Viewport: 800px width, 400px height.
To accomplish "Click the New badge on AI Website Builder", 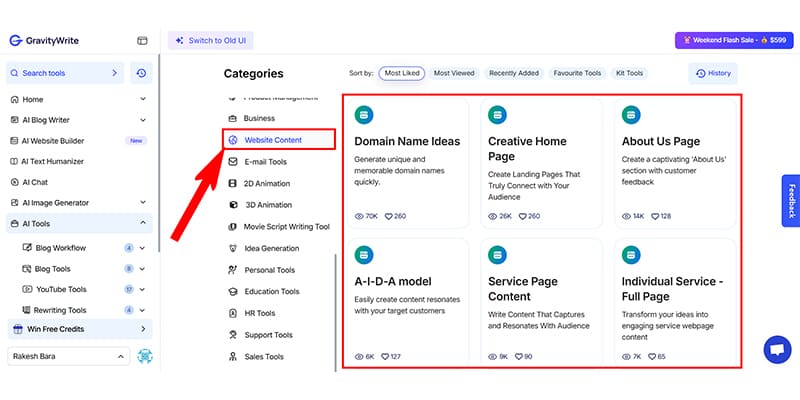I will pyautogui.click(x=136, y=141).
